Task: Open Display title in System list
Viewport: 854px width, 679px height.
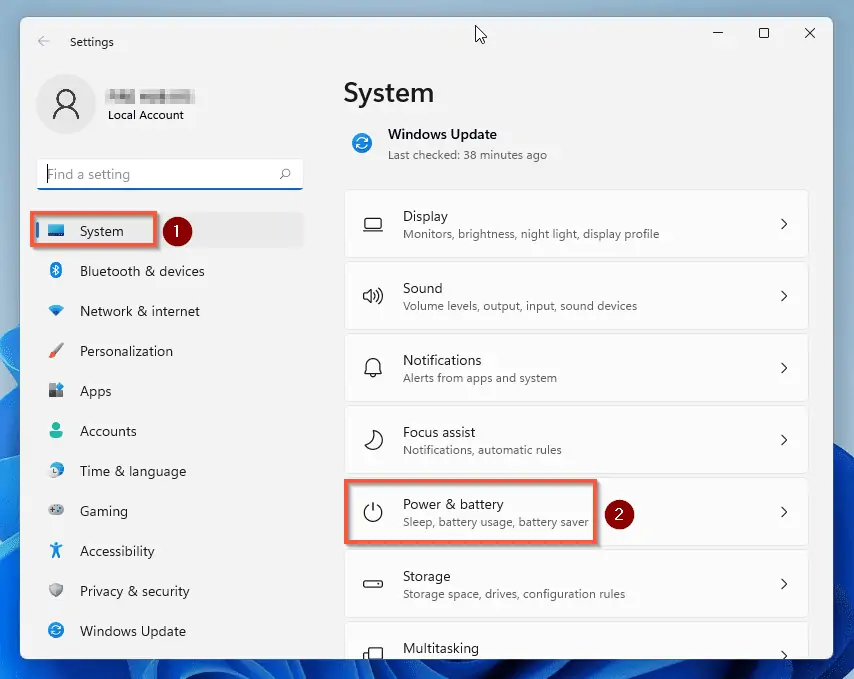Action: tap(425, 216)
